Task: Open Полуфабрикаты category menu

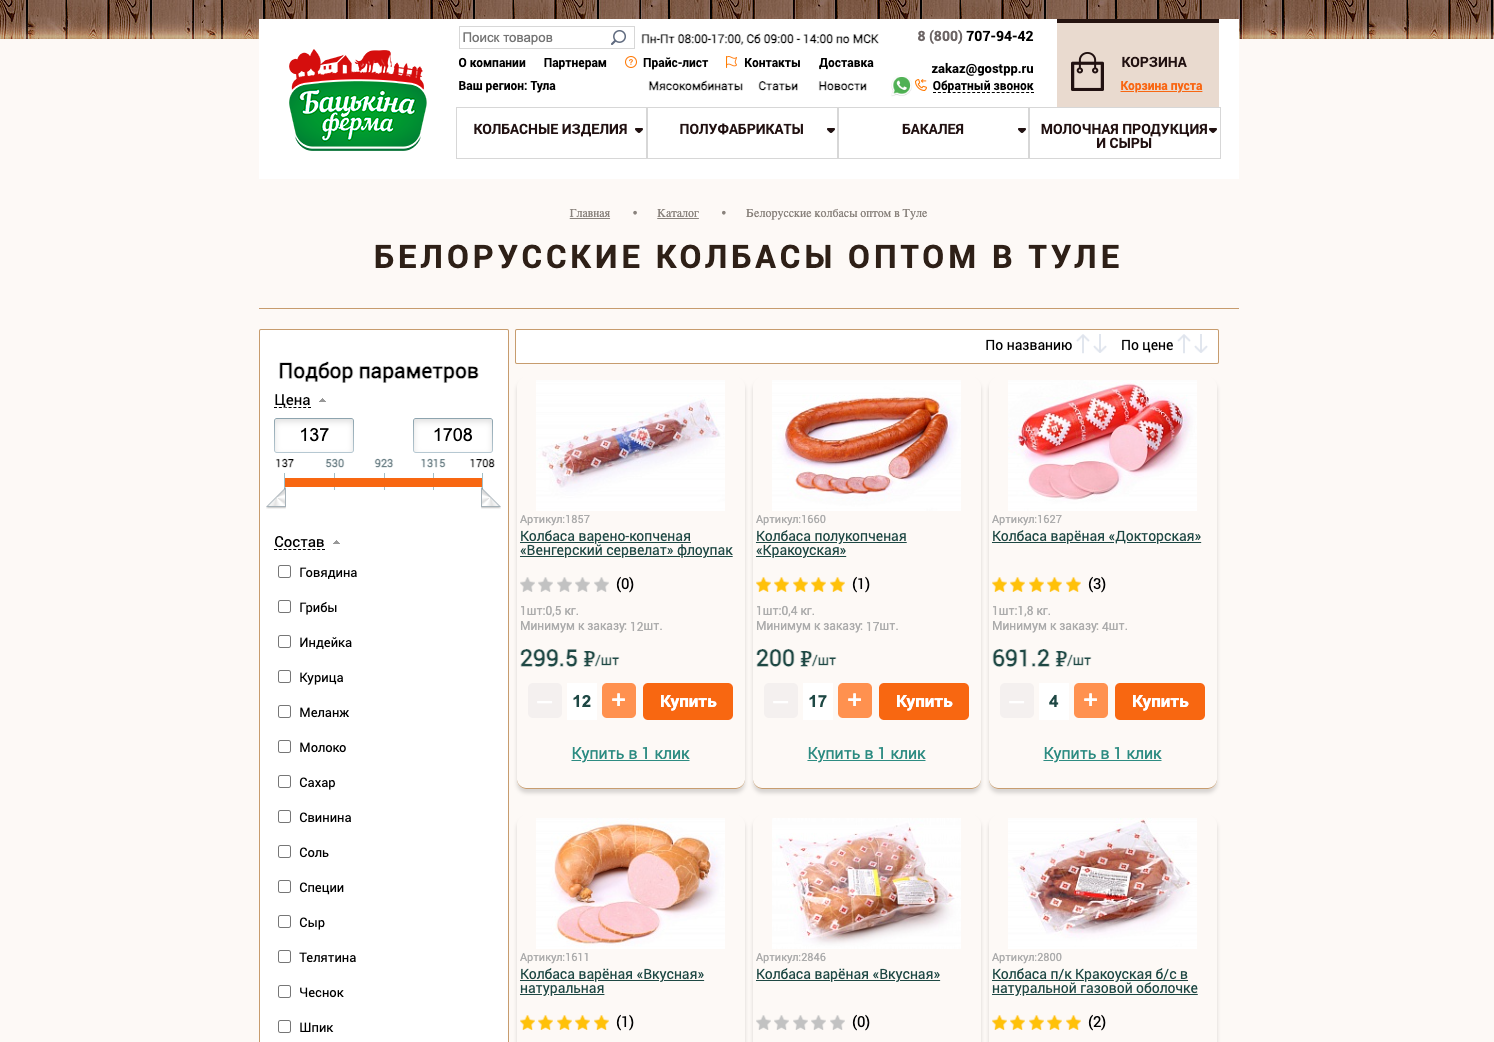Action: pyautogui.click(x=742, y=132)
